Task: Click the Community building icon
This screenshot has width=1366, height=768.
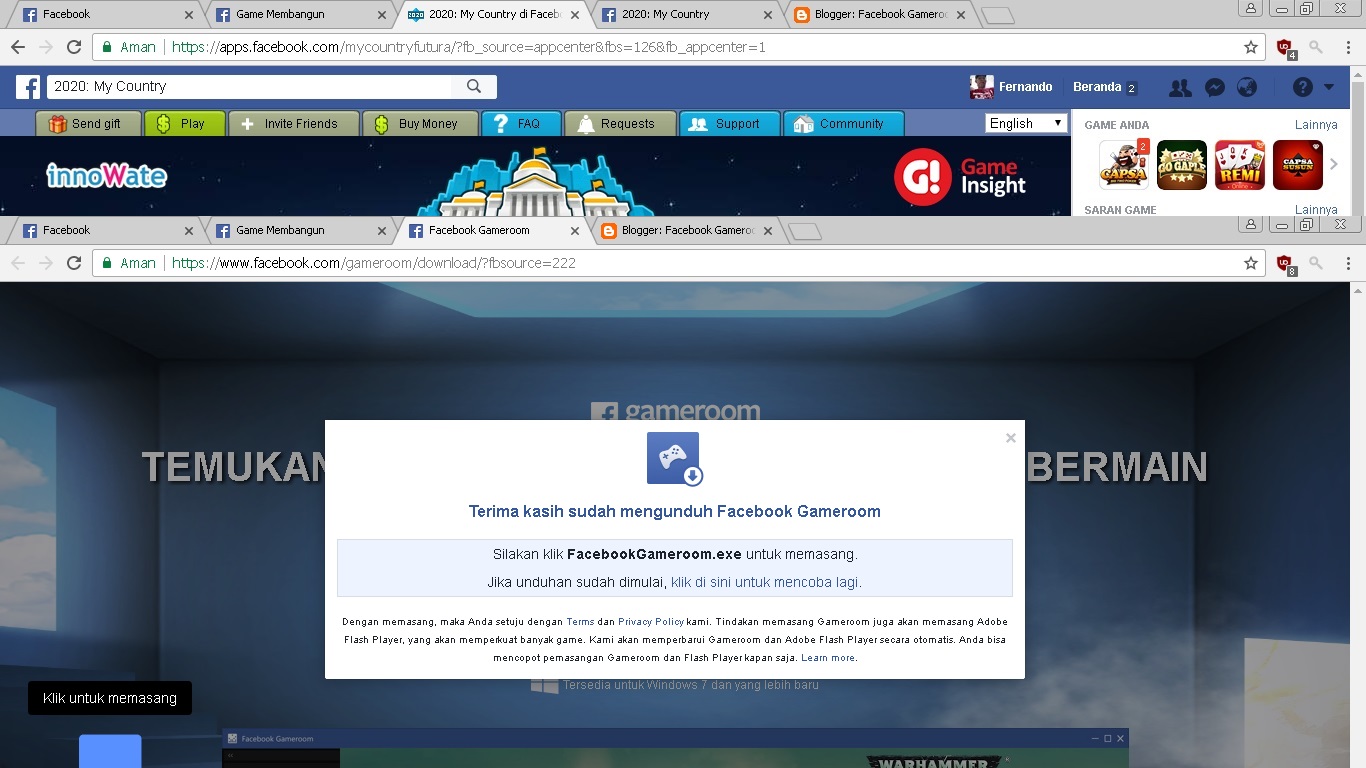Action: pyautogui.click(x=801, y=123)
